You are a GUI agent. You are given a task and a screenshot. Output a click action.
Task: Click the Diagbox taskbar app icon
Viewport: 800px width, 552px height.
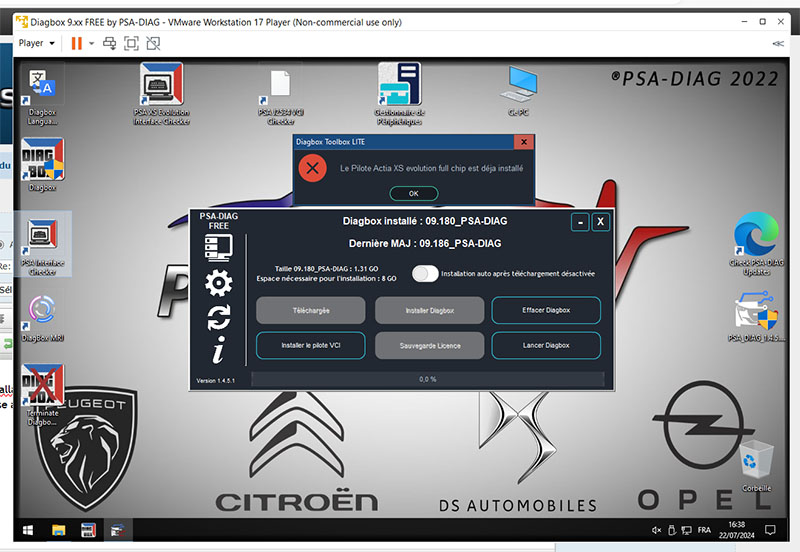[x=88, y=530]
